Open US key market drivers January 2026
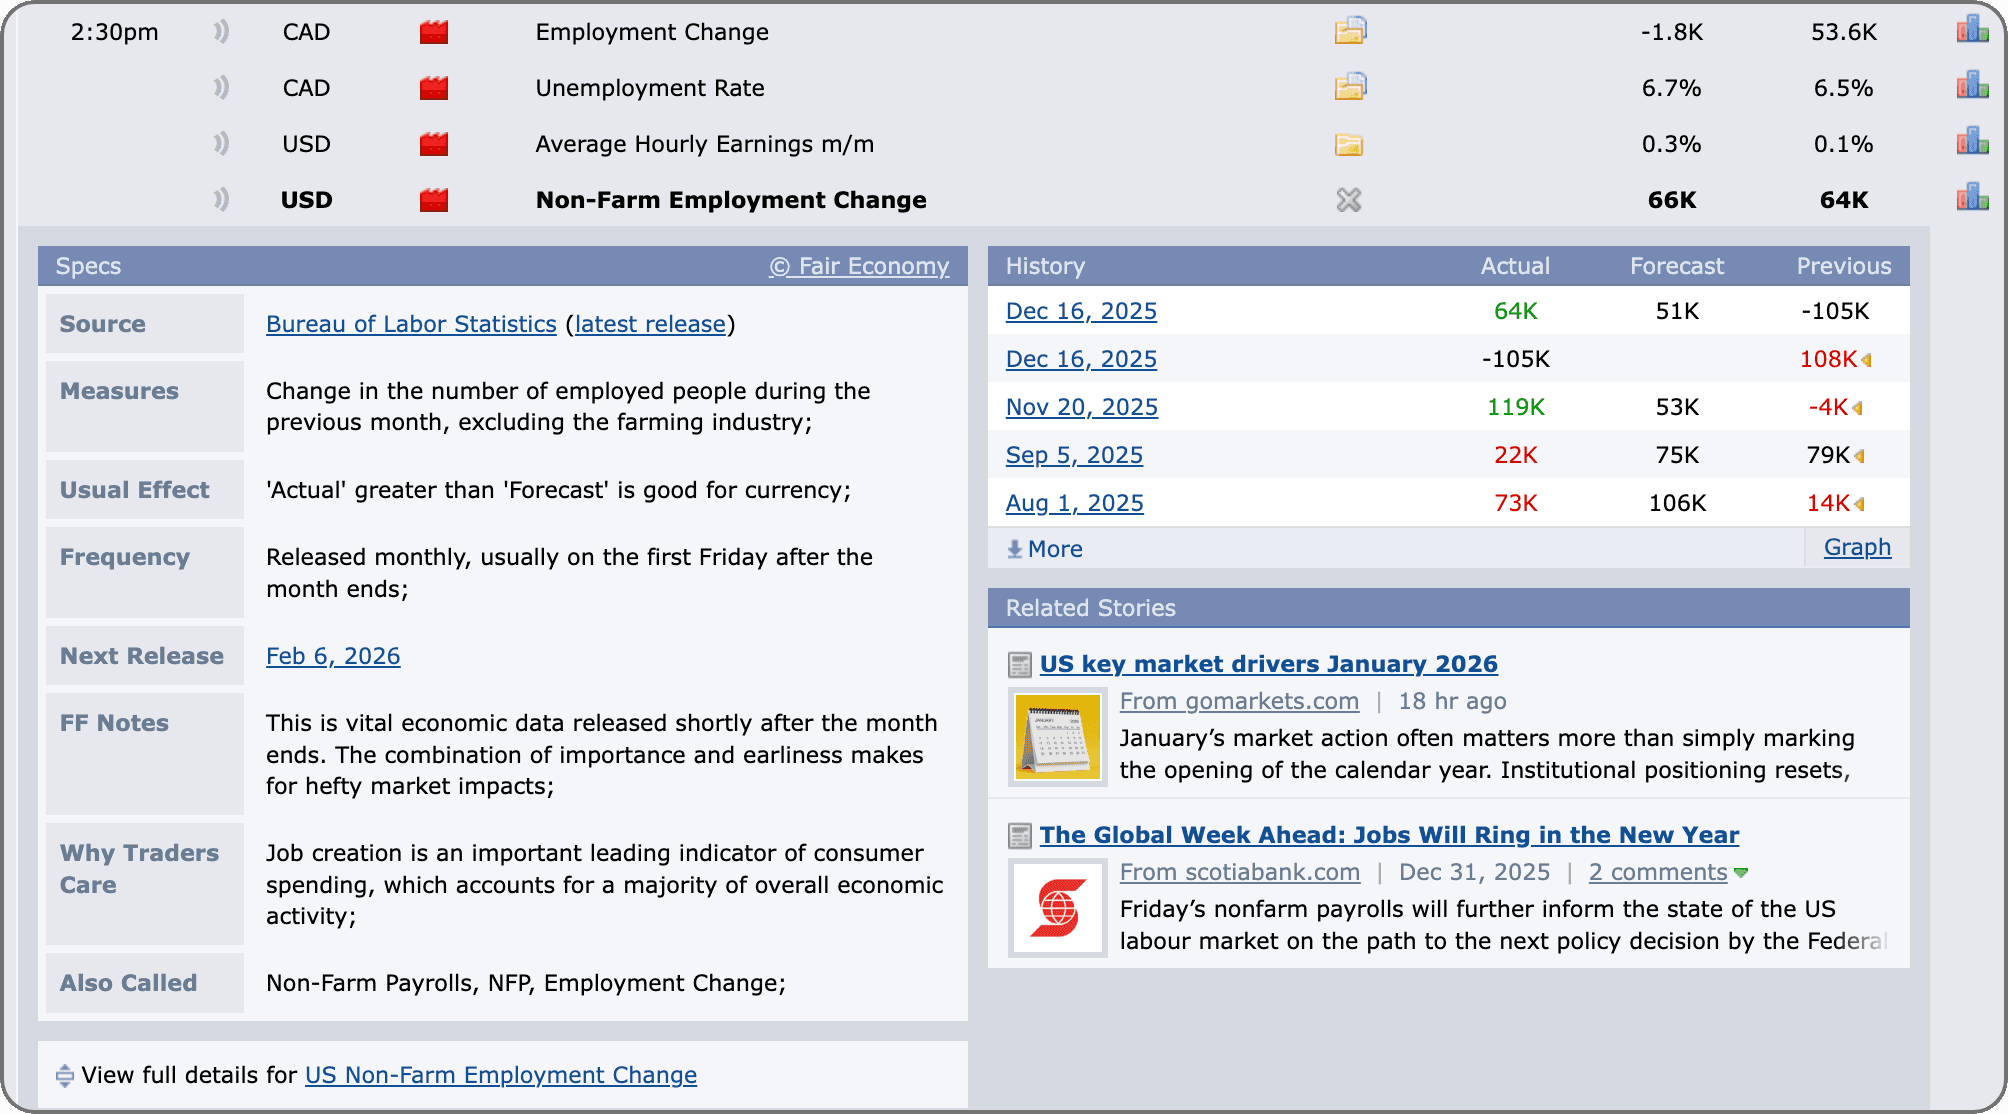The image size is (2008, 1114). click(x=1268, y=664)
